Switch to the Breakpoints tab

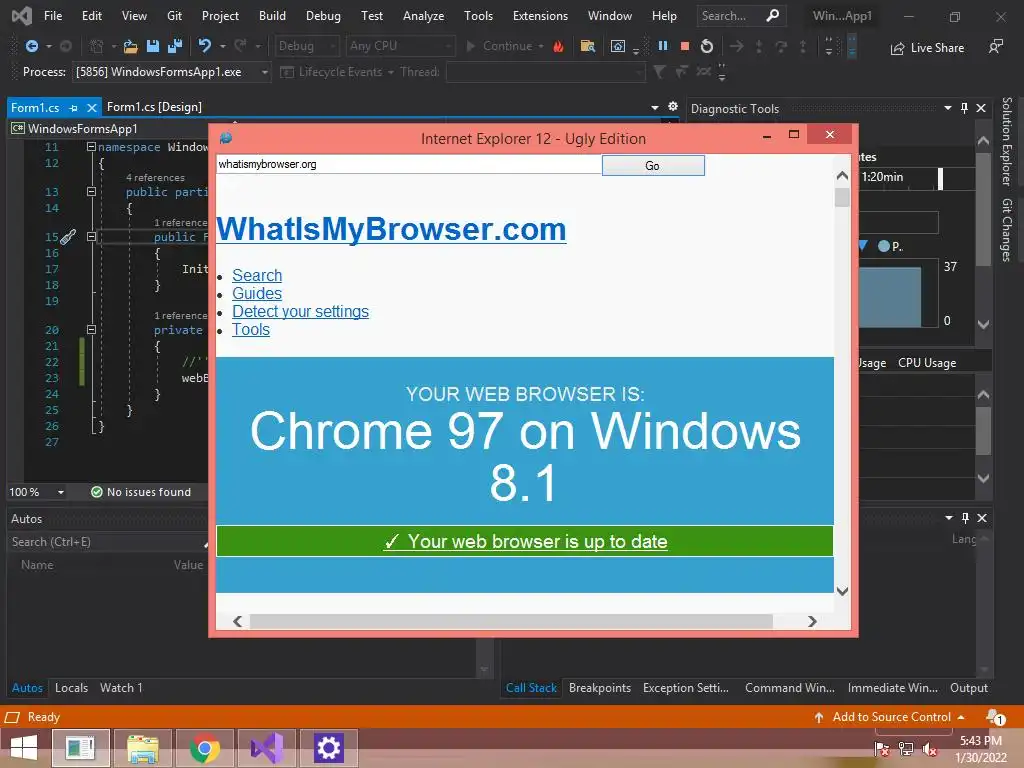600,688
